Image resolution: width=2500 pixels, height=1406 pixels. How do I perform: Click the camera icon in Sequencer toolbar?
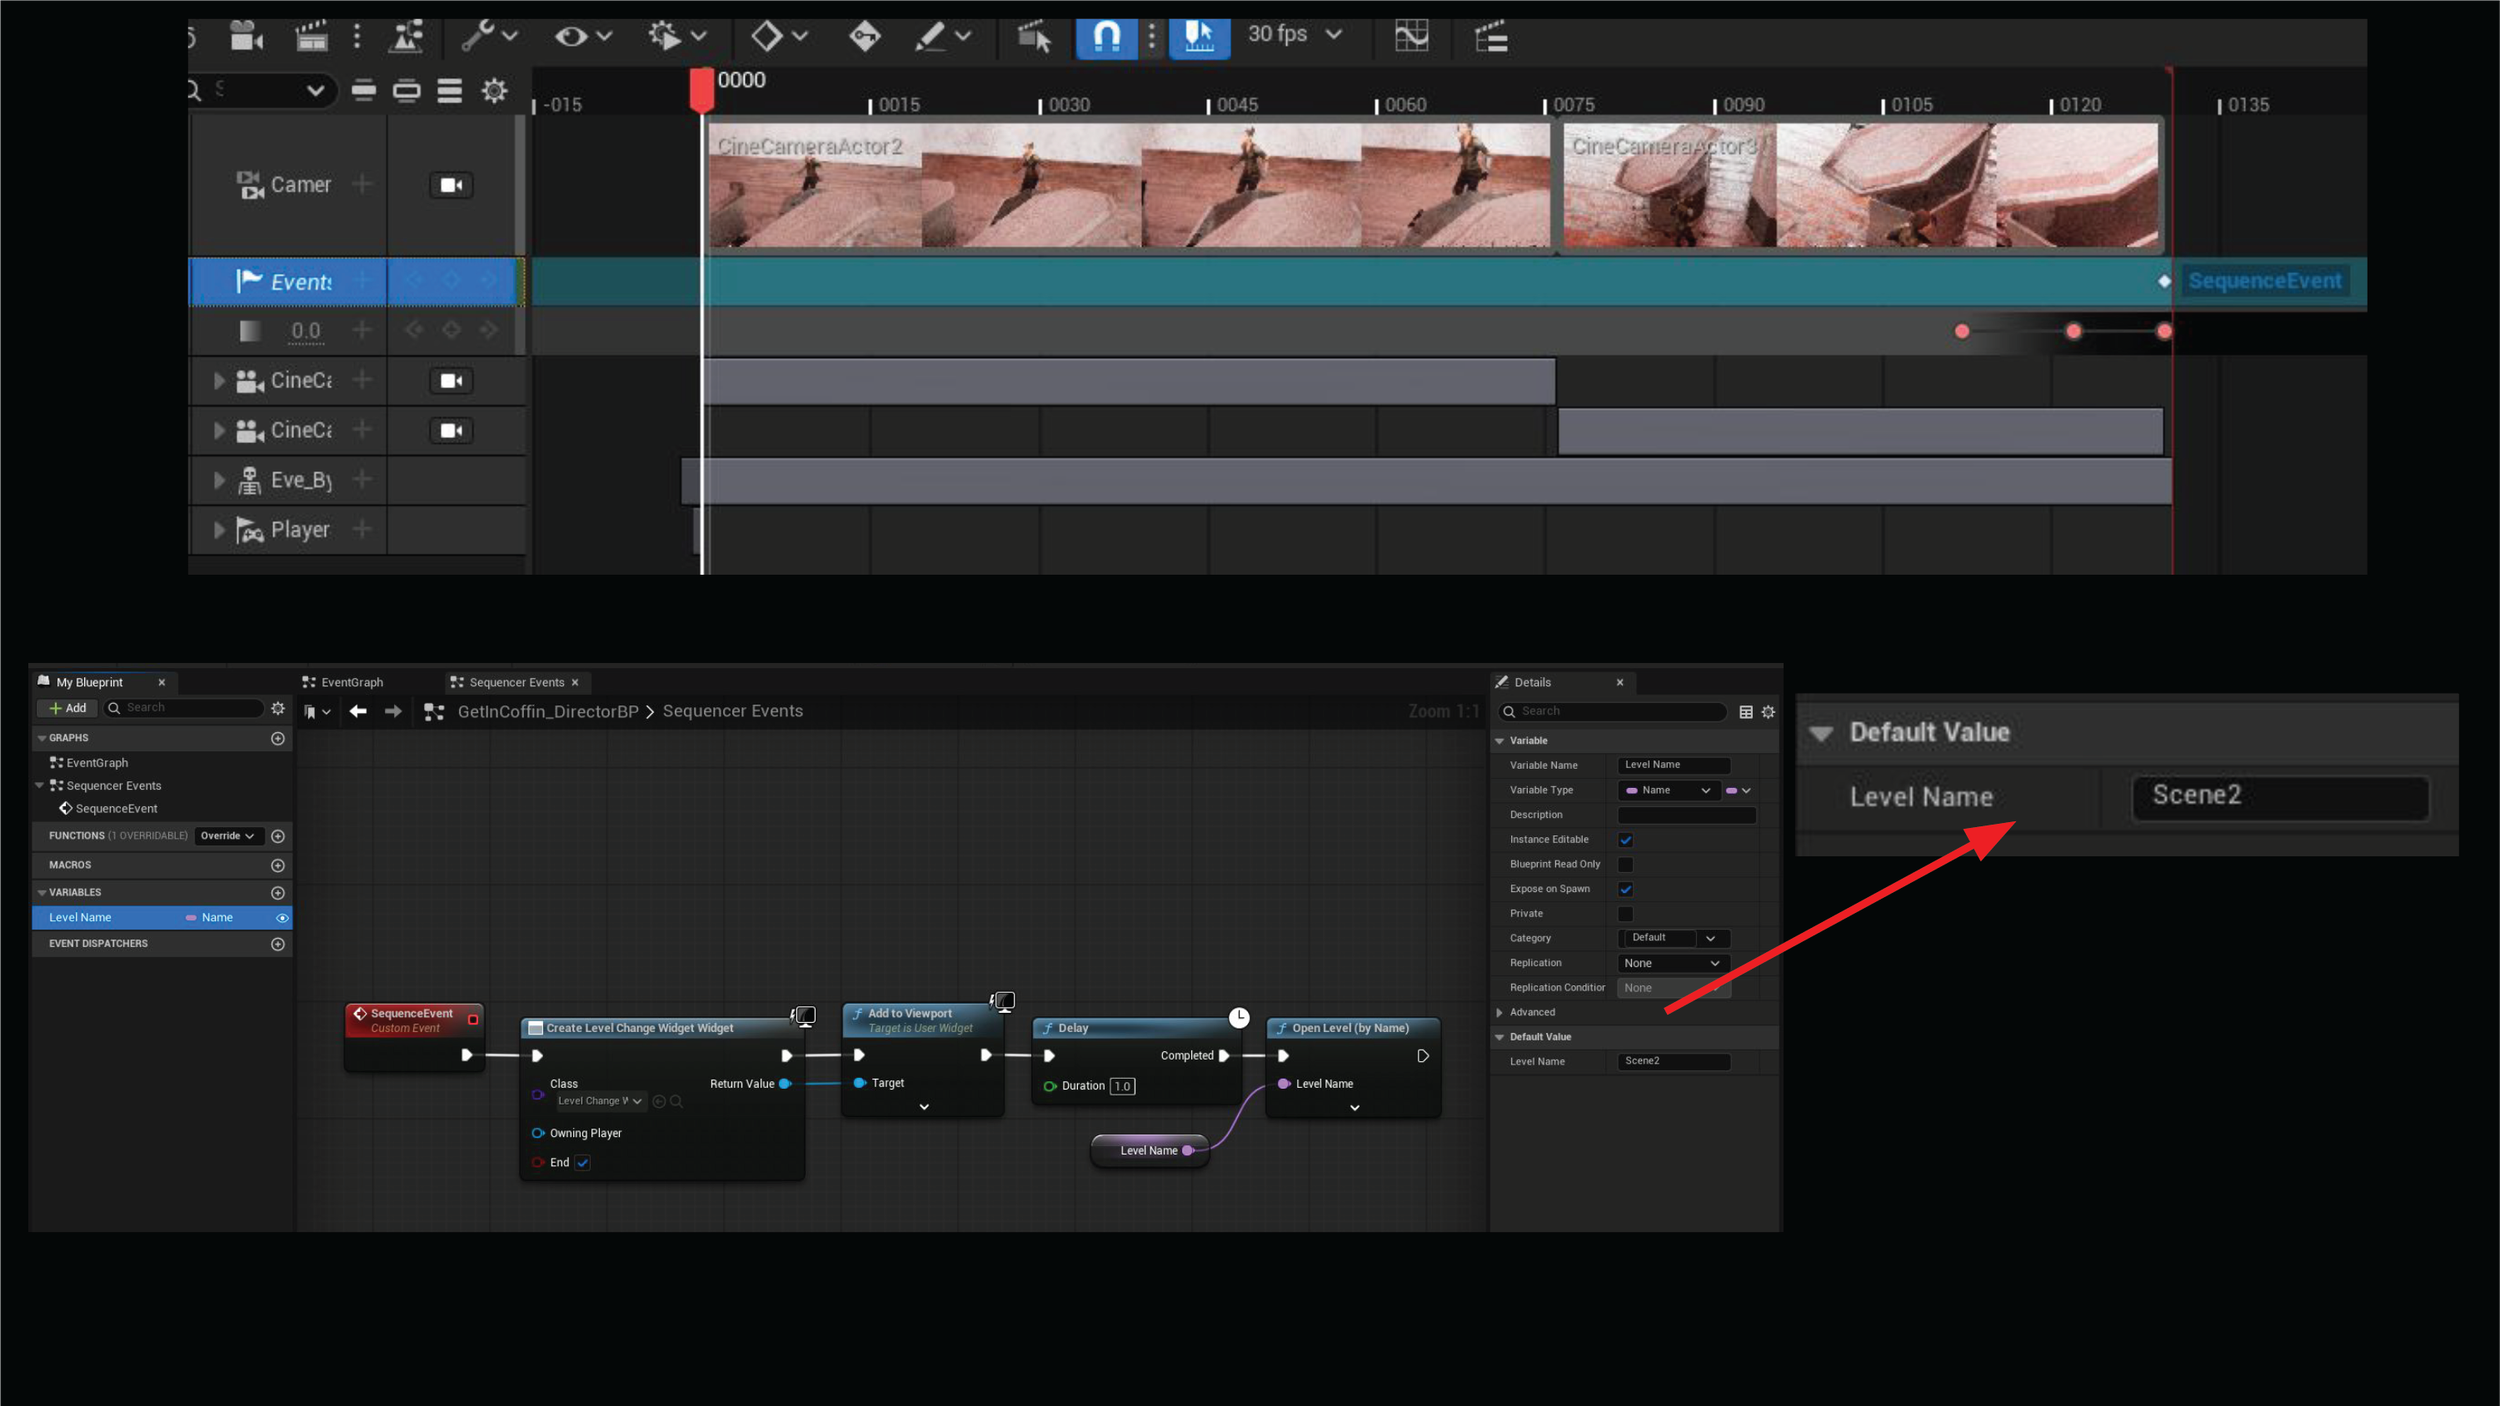pos(245,37)
